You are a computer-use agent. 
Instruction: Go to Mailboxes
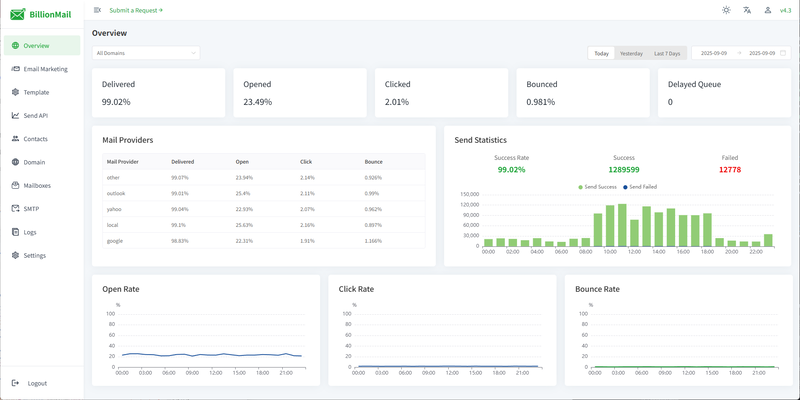point(42,185)
